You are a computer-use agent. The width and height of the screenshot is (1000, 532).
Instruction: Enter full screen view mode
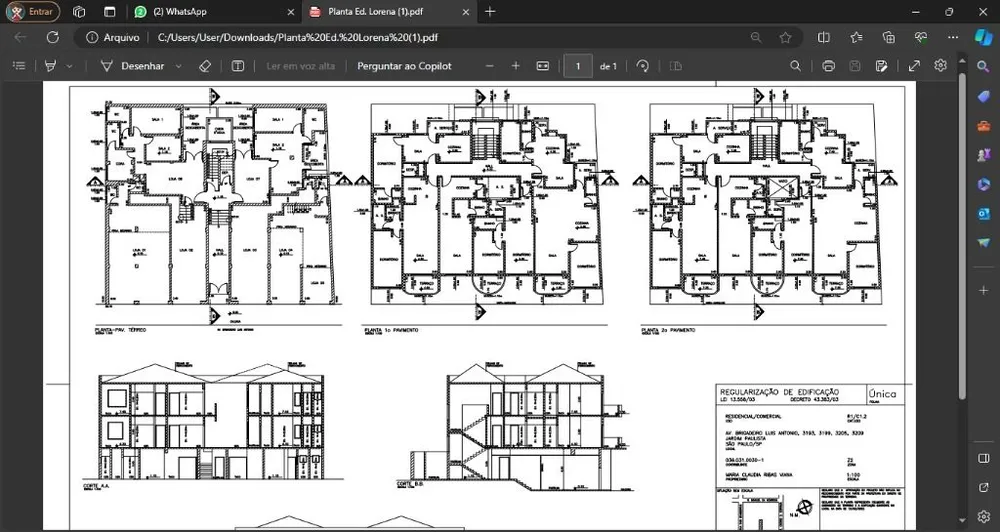[x=914, y=66]
